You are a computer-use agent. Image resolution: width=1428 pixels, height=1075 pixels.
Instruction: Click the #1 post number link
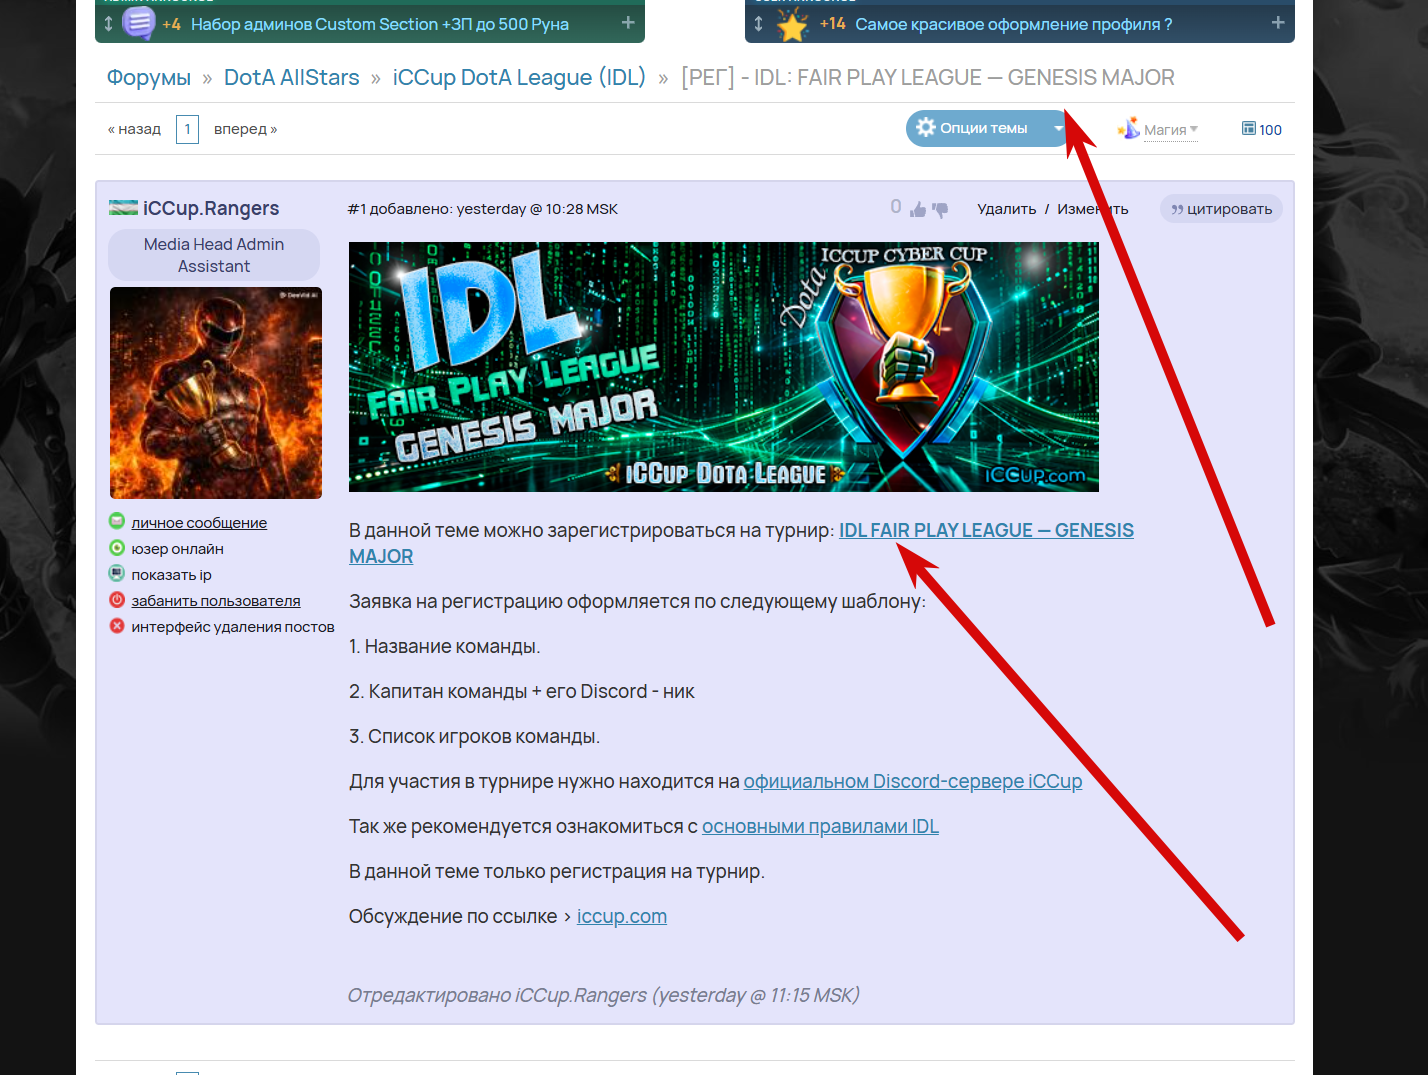(x=356, y=209)
